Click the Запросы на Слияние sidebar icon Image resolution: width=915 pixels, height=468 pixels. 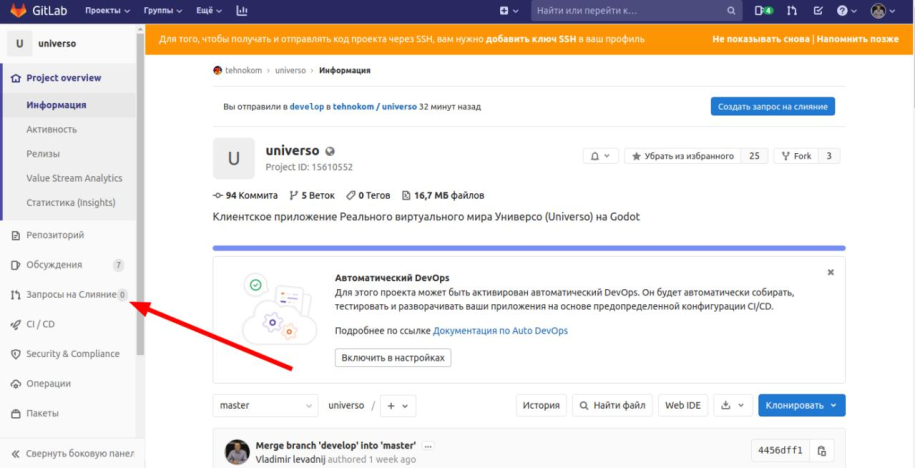pyautogui.click(x=16, y=295)
